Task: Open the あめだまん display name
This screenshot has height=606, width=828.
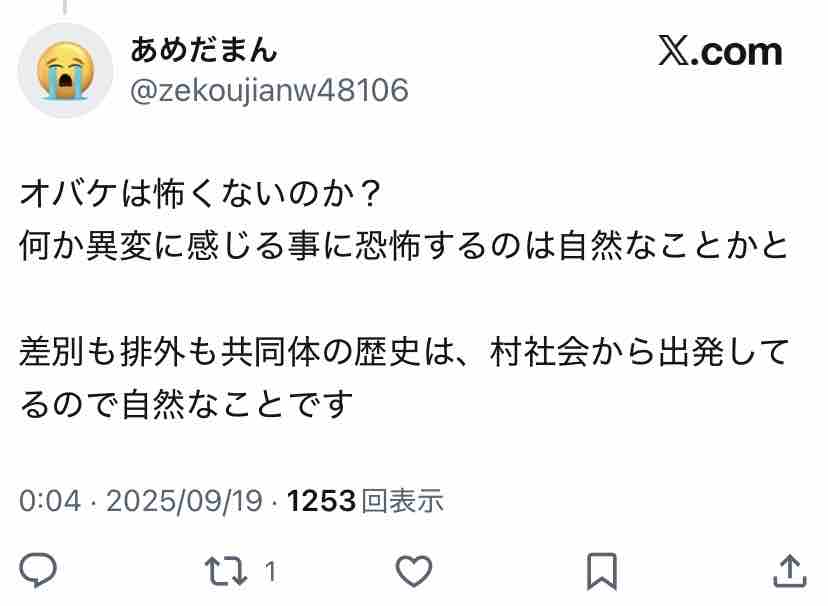Action: [x=204, y=50]
